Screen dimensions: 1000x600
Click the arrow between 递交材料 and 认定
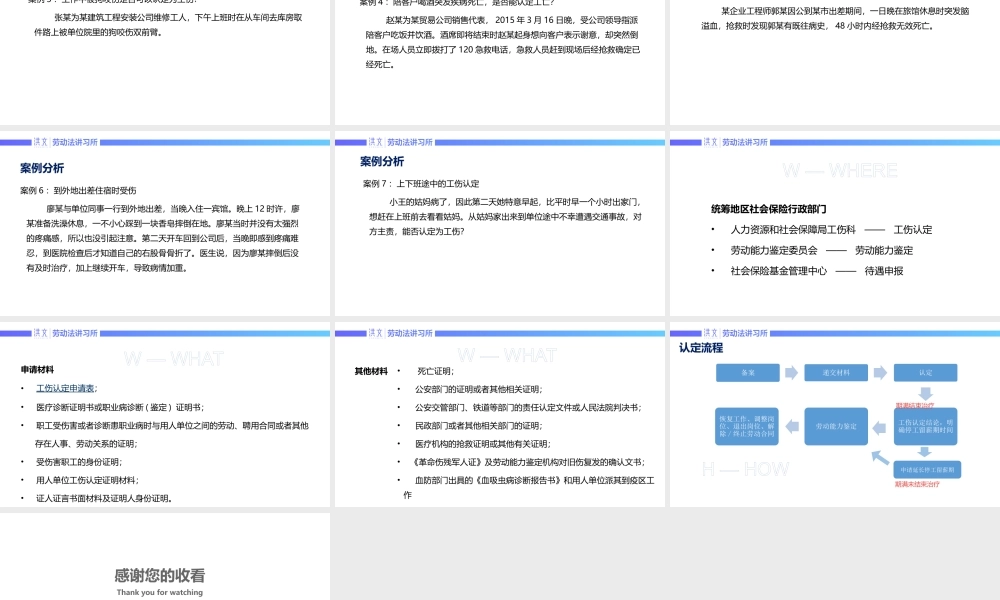[x=878, y=372]
